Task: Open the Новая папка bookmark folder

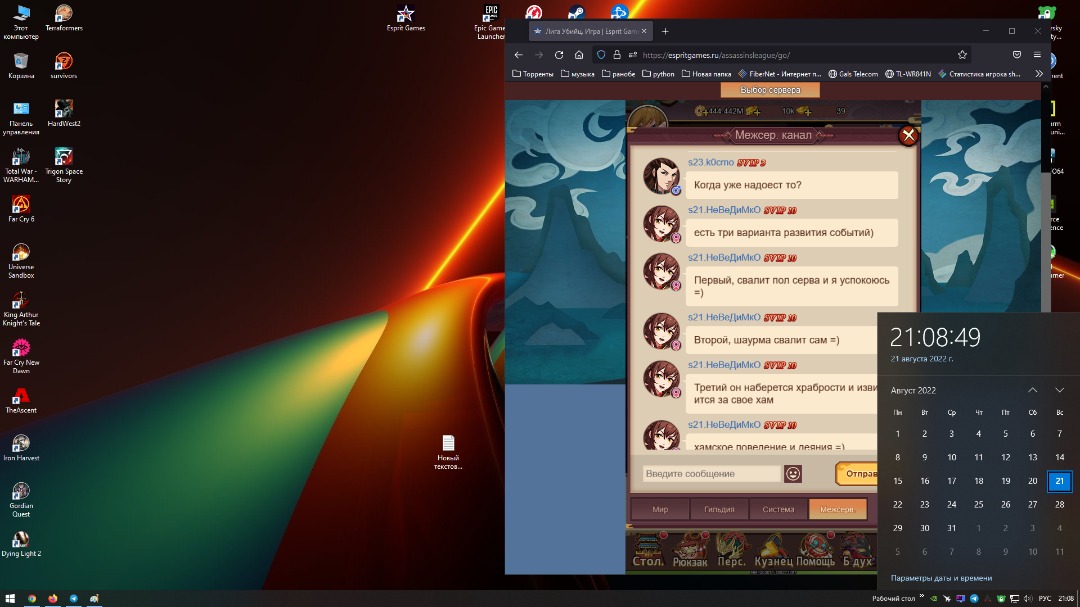Action: 707,74
